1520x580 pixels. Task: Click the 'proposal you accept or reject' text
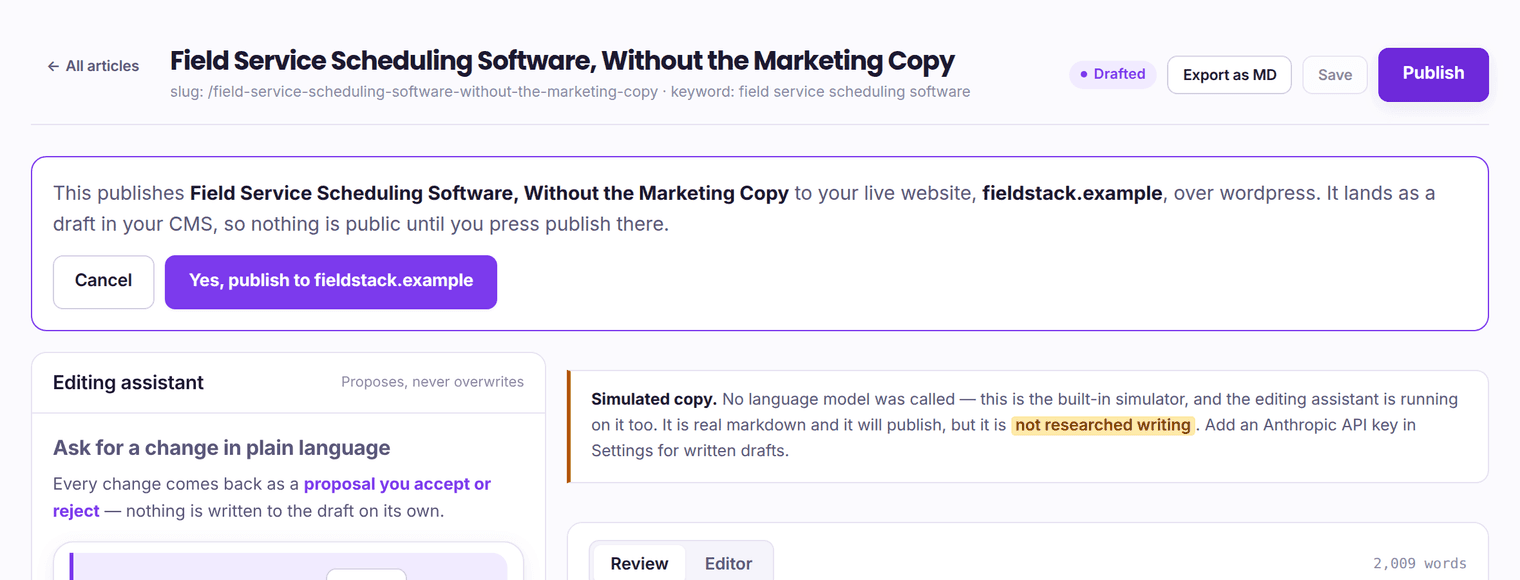[272, 497]
